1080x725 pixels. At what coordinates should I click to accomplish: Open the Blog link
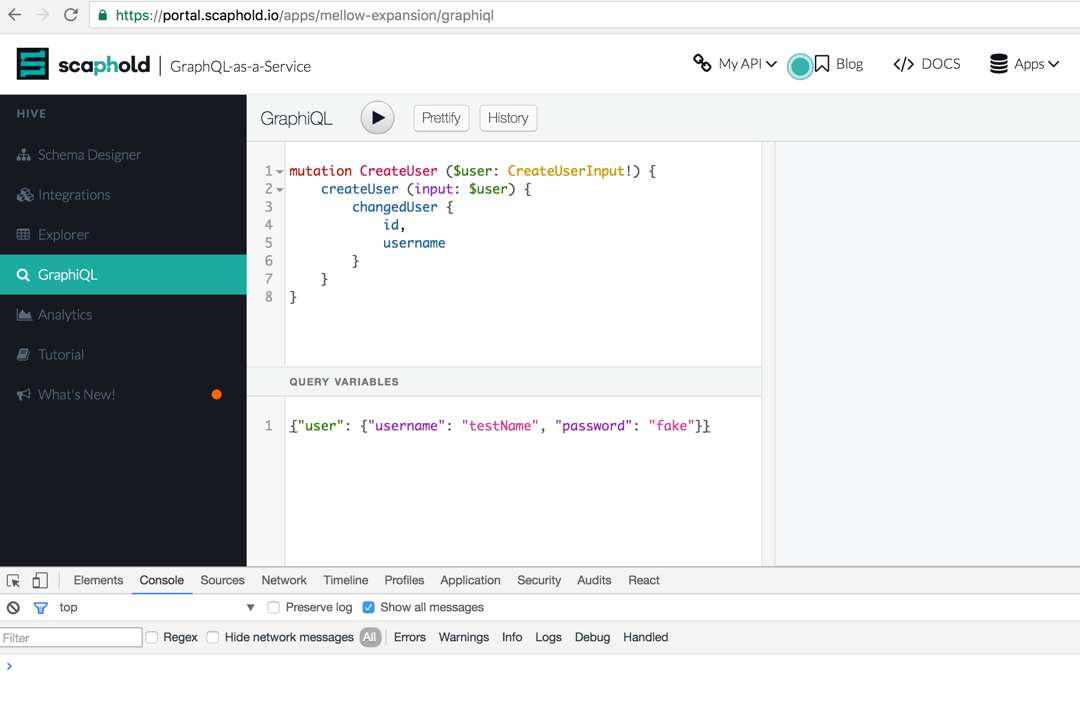pyautogui.click(x=839, y=64)
